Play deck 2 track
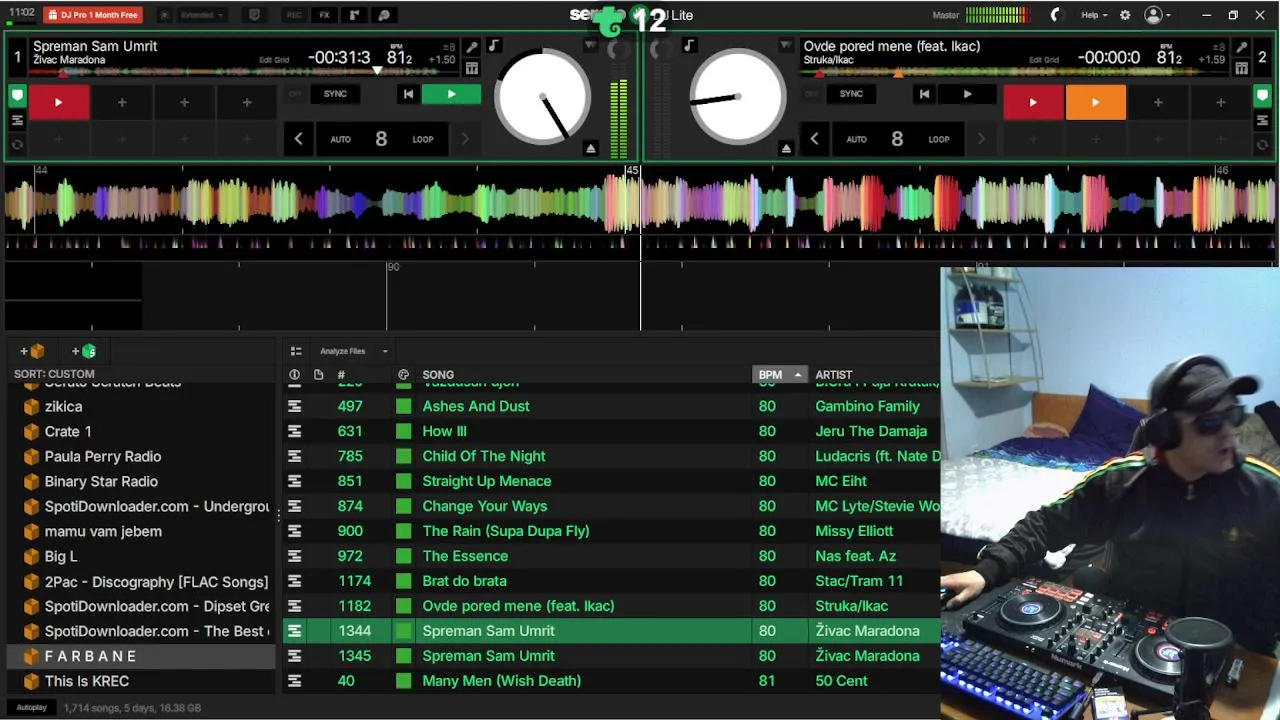This screenshot has height=720, width=1280. 967,94
